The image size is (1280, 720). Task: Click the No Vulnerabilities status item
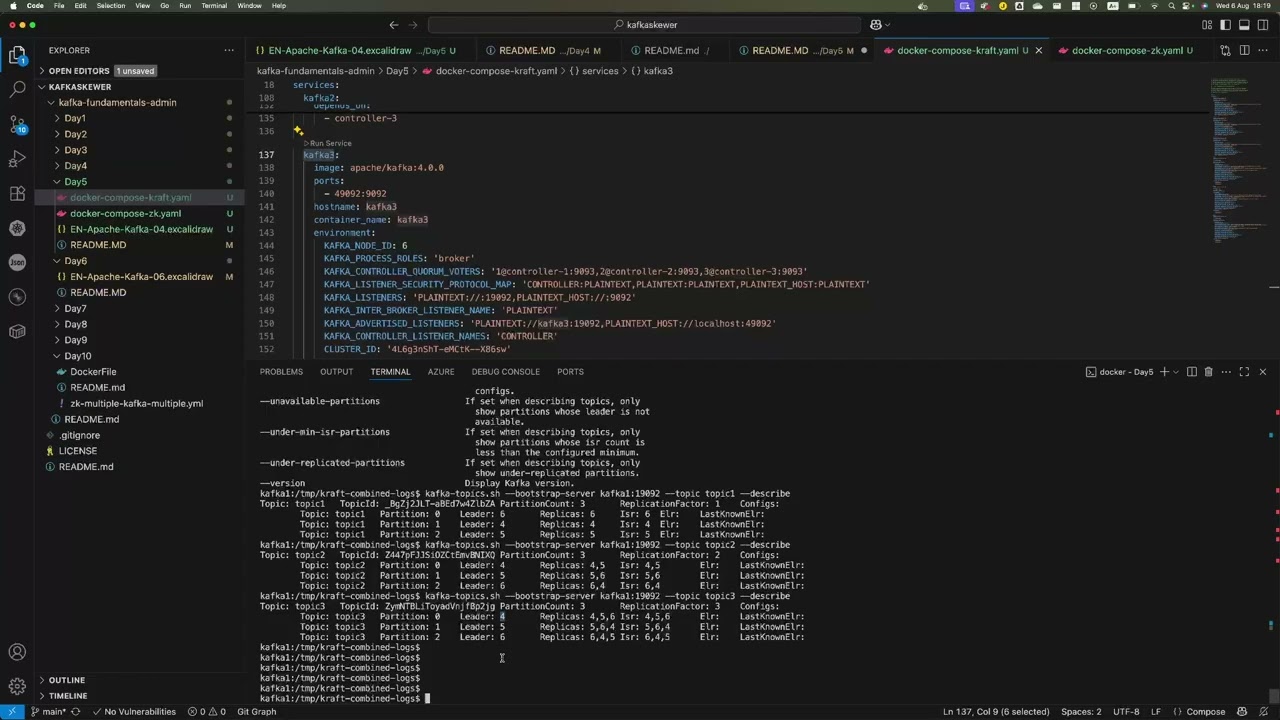[134, 712]
